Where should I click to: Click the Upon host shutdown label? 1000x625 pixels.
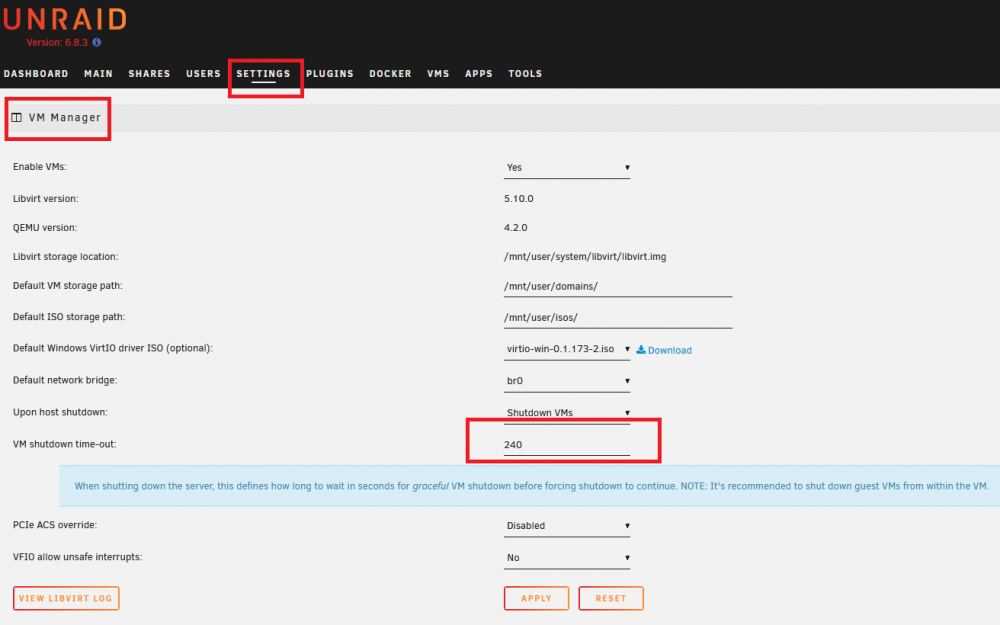(60, 412)
